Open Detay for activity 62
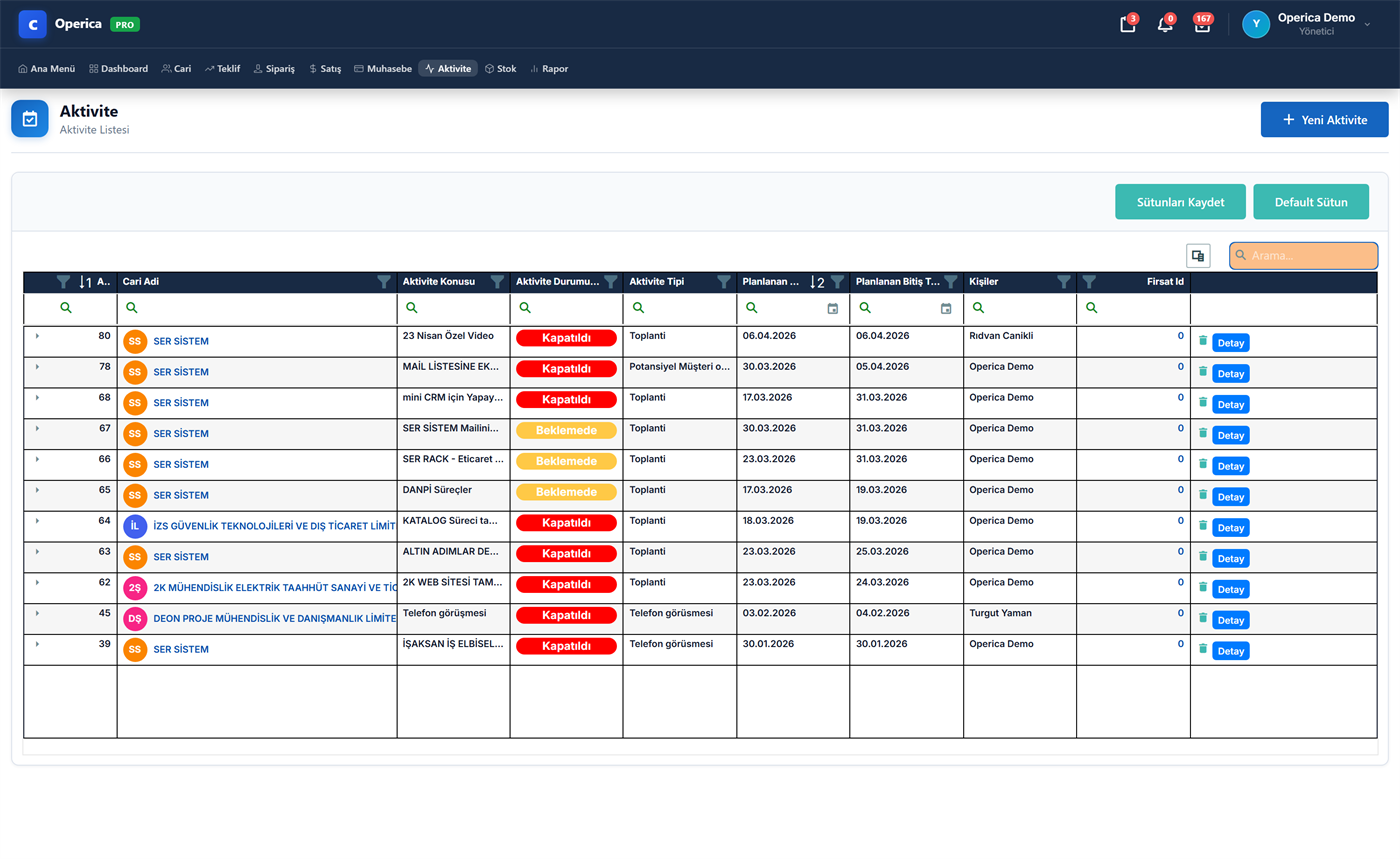 (x=1231, y=589)
